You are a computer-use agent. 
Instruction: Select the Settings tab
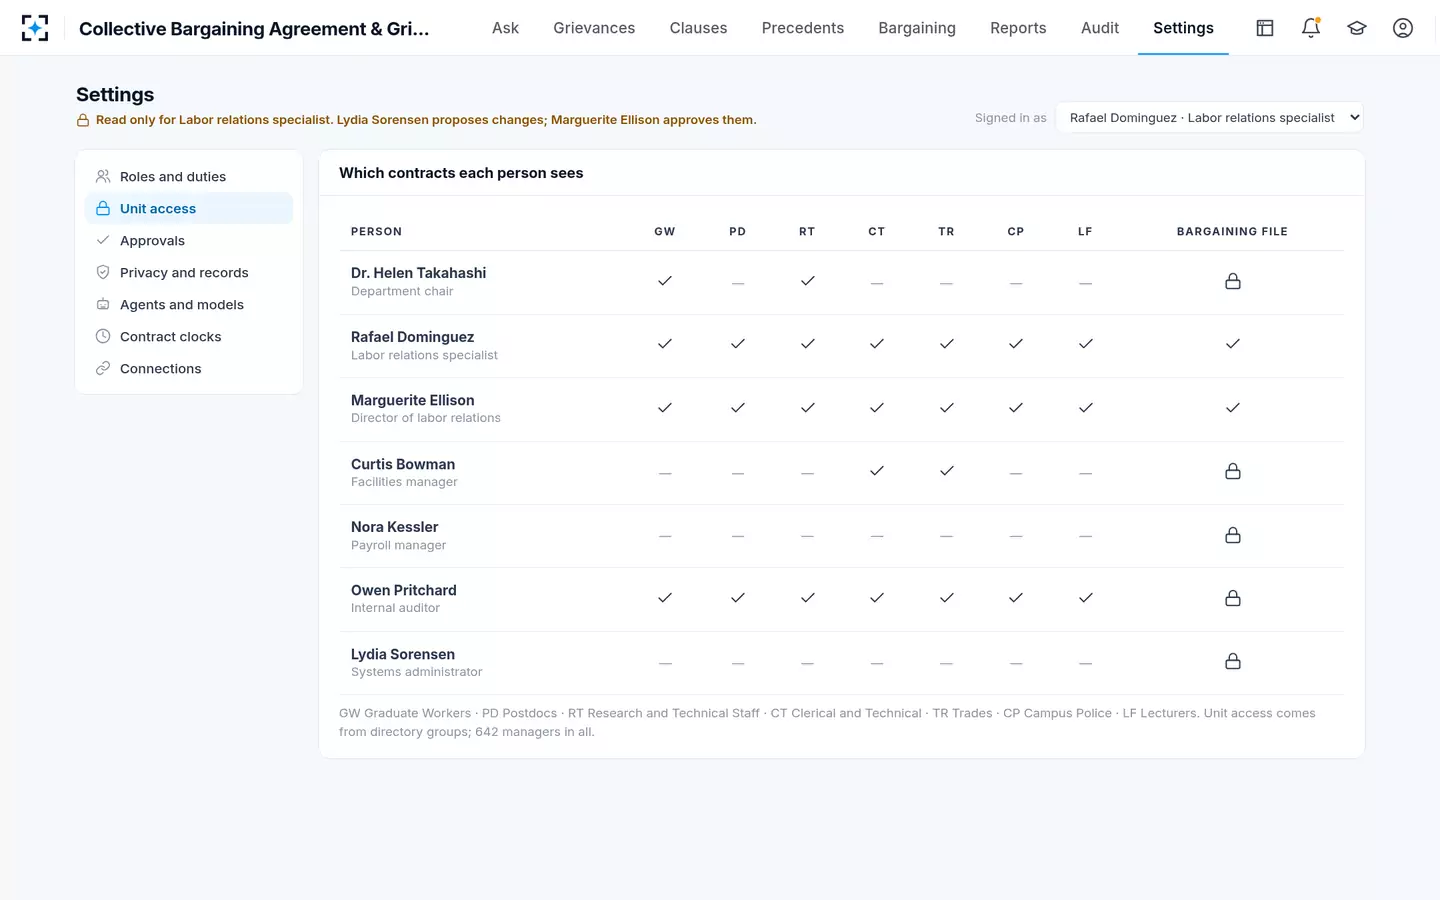tap(1183, 28)
